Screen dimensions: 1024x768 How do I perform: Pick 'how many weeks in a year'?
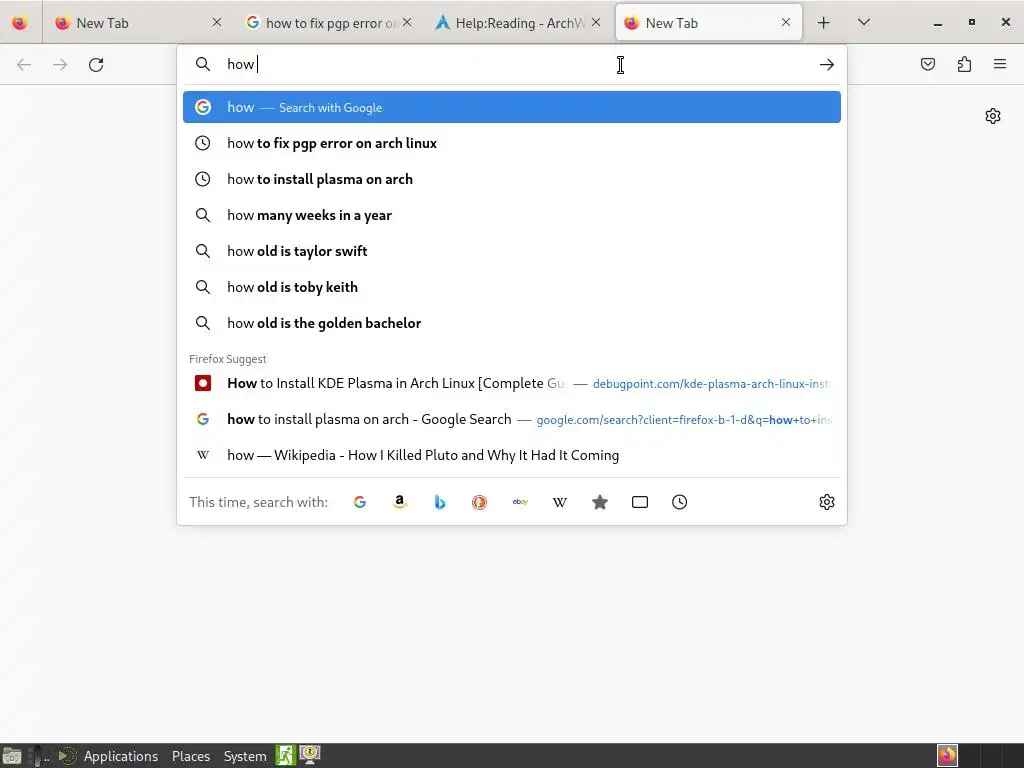coord(511,215)
